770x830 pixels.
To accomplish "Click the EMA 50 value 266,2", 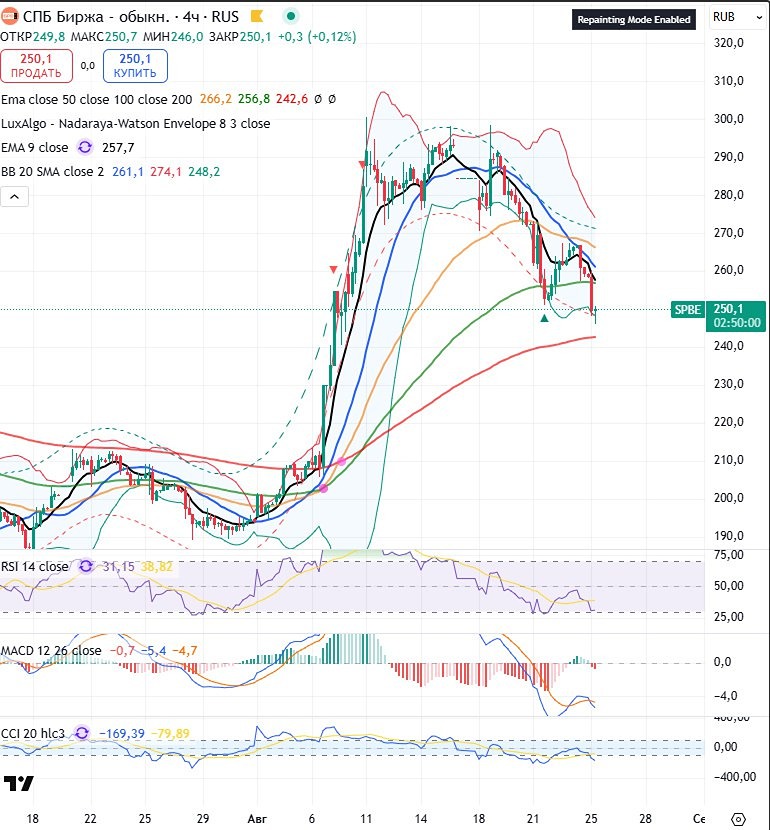I will tap(216, 99).
